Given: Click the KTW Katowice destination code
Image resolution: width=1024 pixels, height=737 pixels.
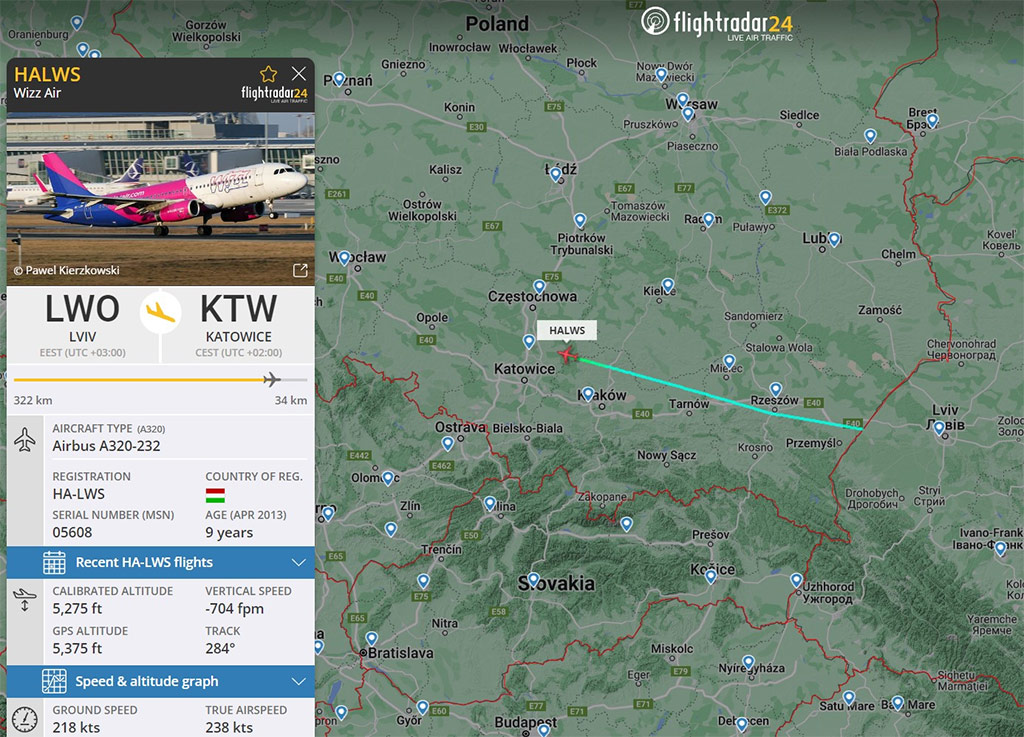Looking at the screenshot, I should [x=238, y=309].
